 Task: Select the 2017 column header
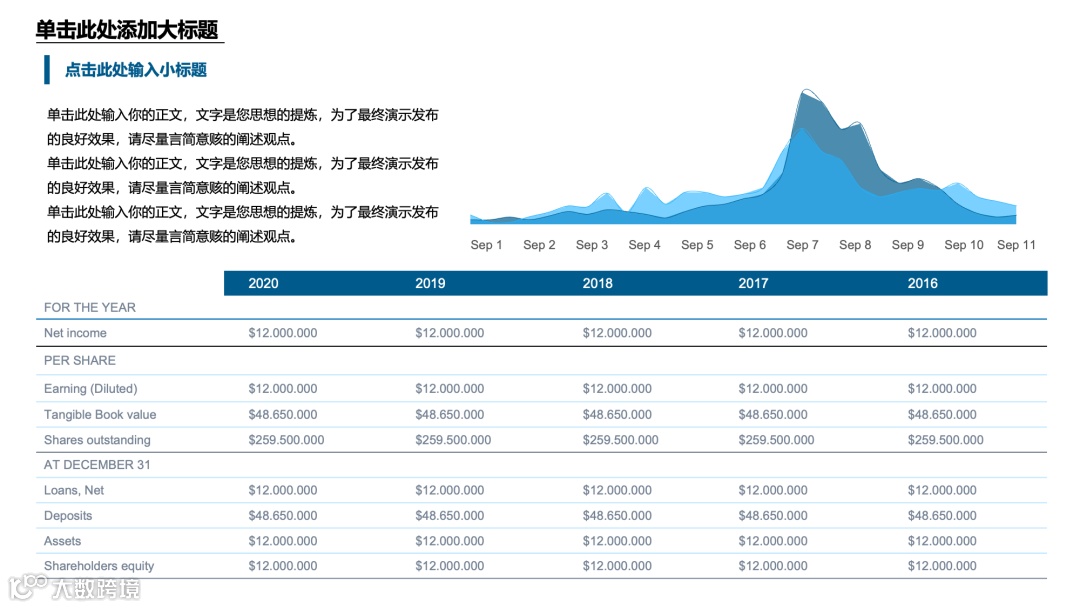pyautogui.click(x=753, y=283)
